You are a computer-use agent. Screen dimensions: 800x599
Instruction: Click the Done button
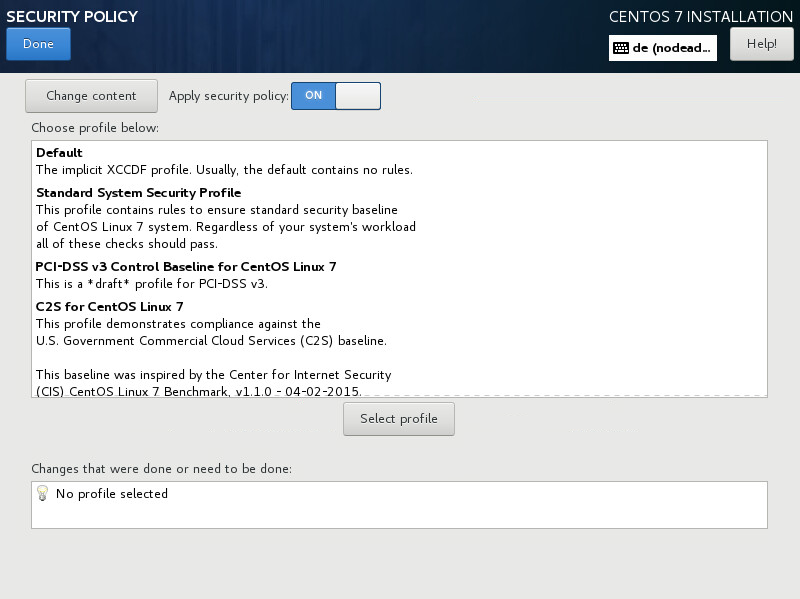(x=38, y=44)
